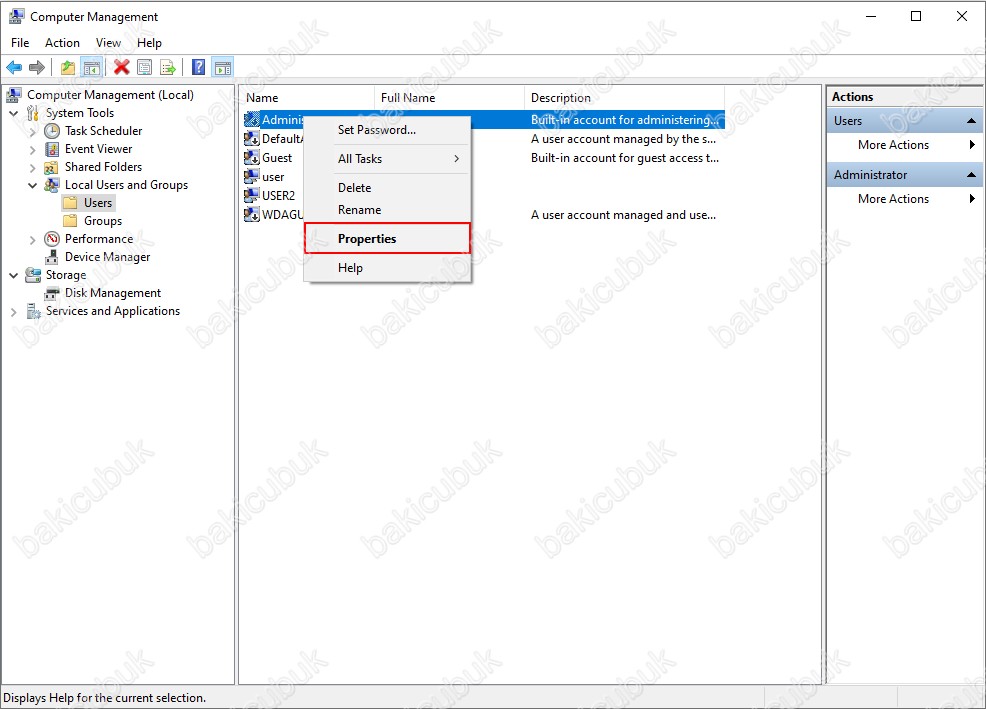
Task: Click the Local Users and Groups icon
Action: (52, 185)
